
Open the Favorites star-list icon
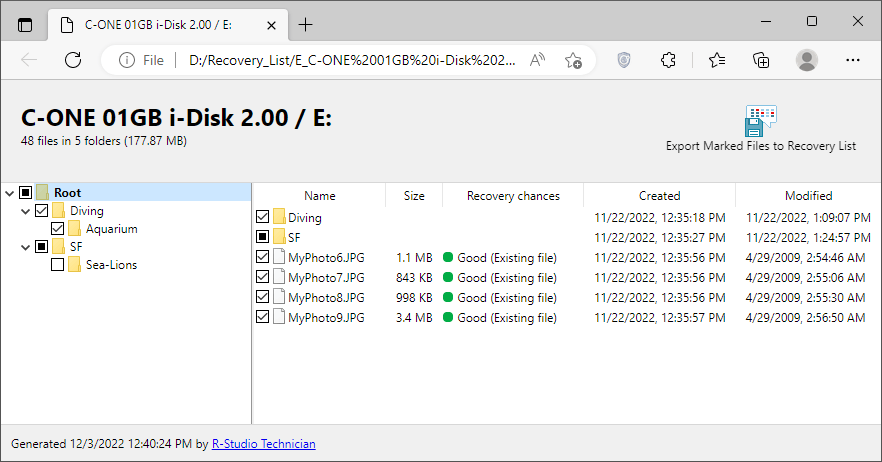point(716,60)
